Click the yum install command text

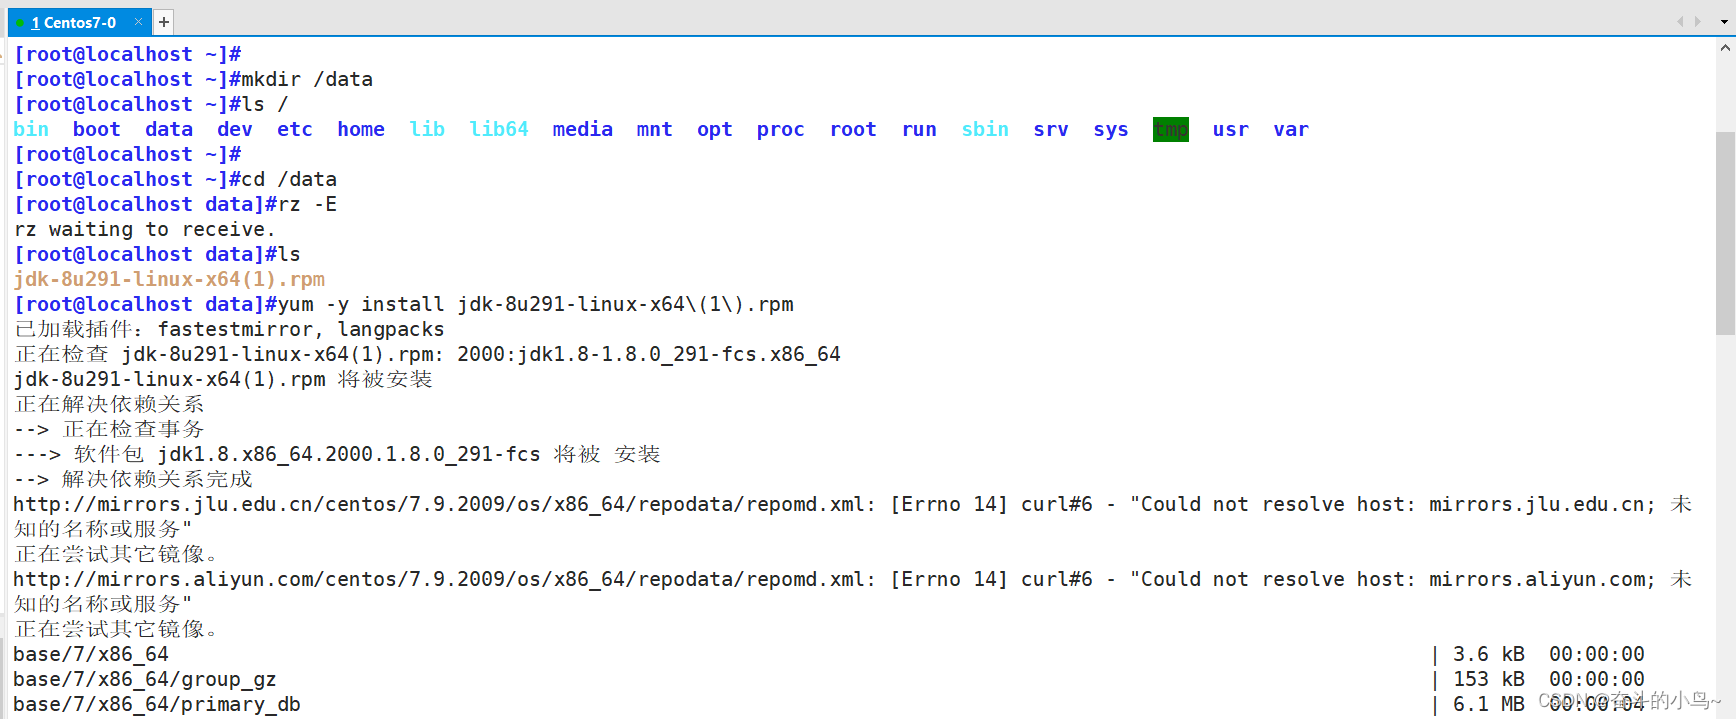[535, 305]
